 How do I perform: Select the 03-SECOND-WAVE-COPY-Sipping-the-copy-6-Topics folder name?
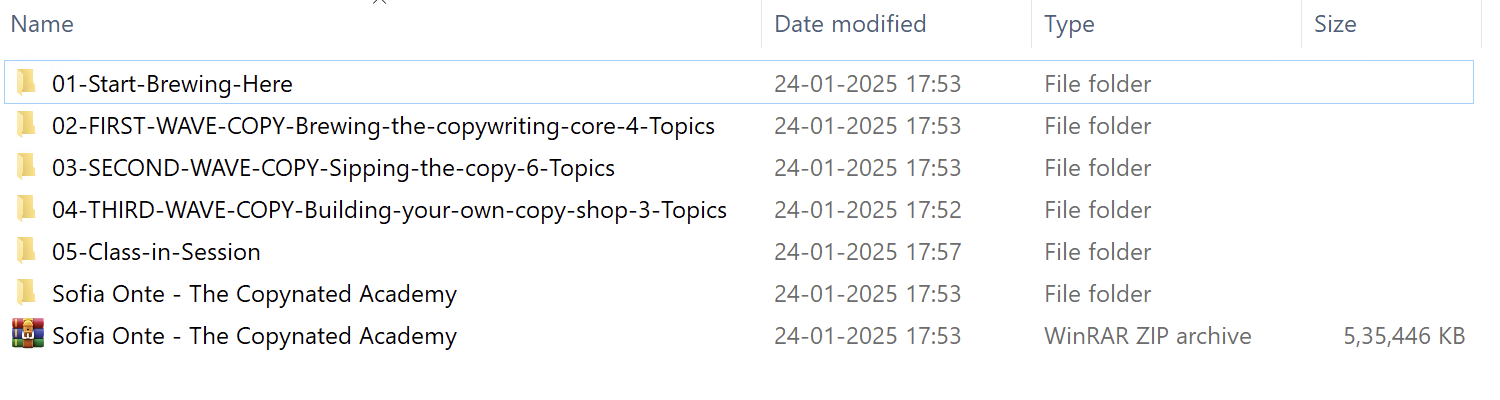[333, 168]
